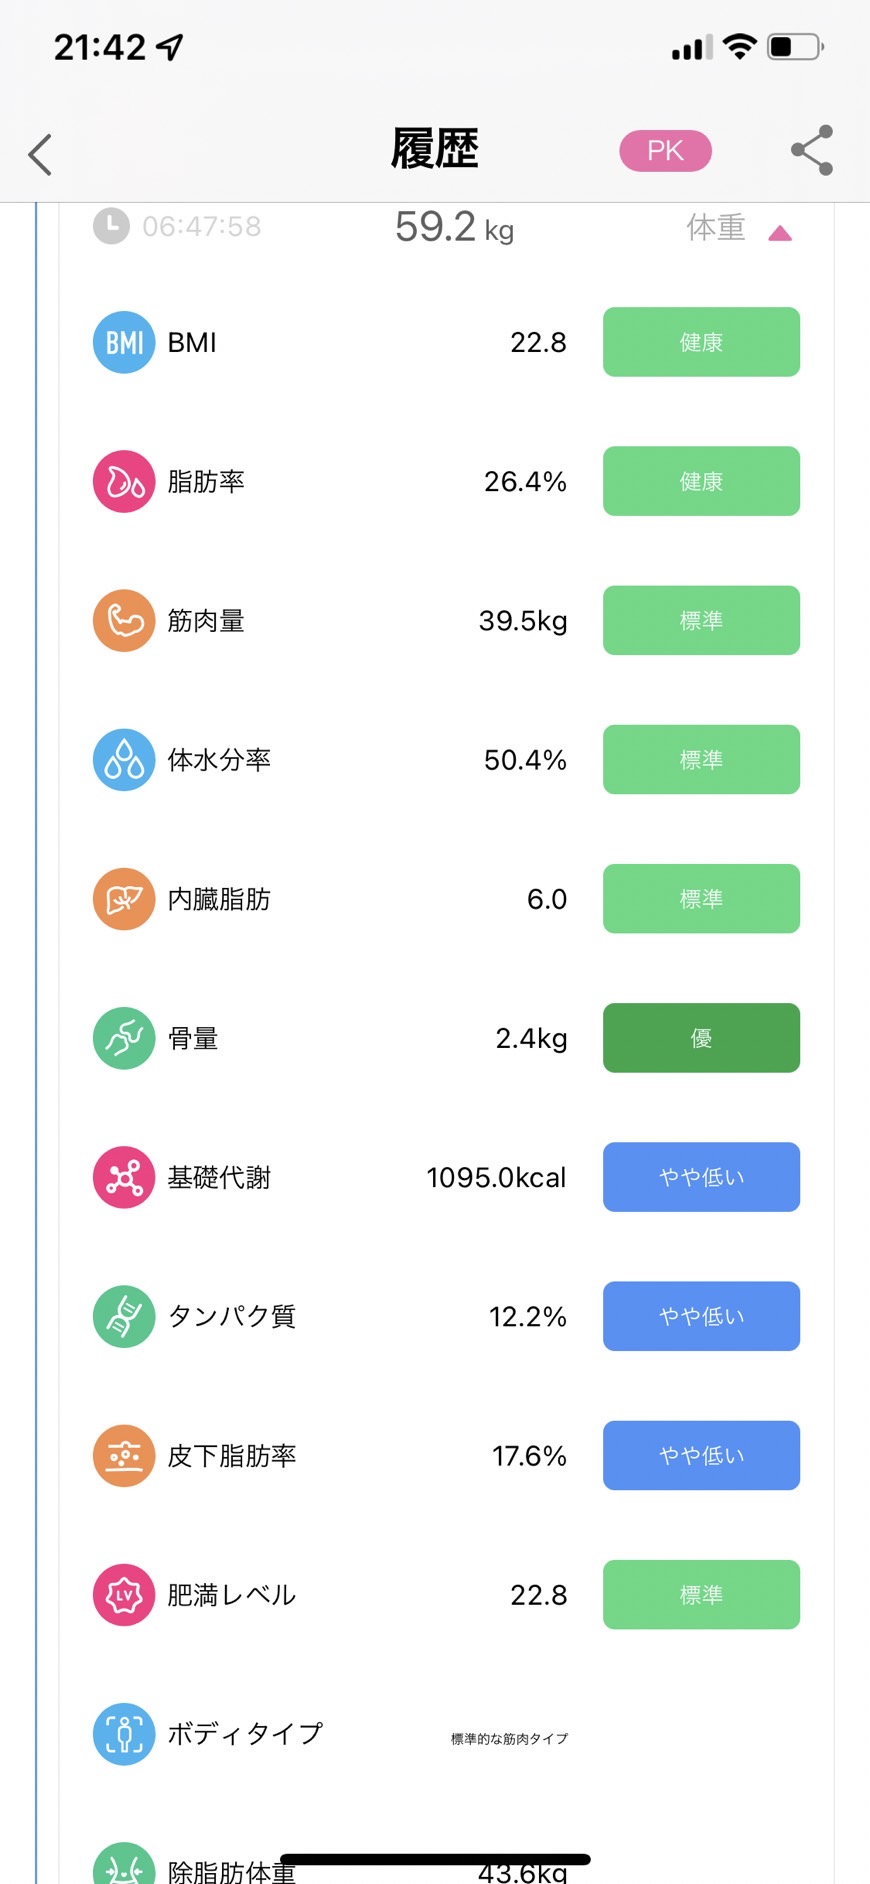The width and height of the screenshot is (870, 1884).
Task: Open the タンパク質 protein DNA icon
Action: 124,1316
